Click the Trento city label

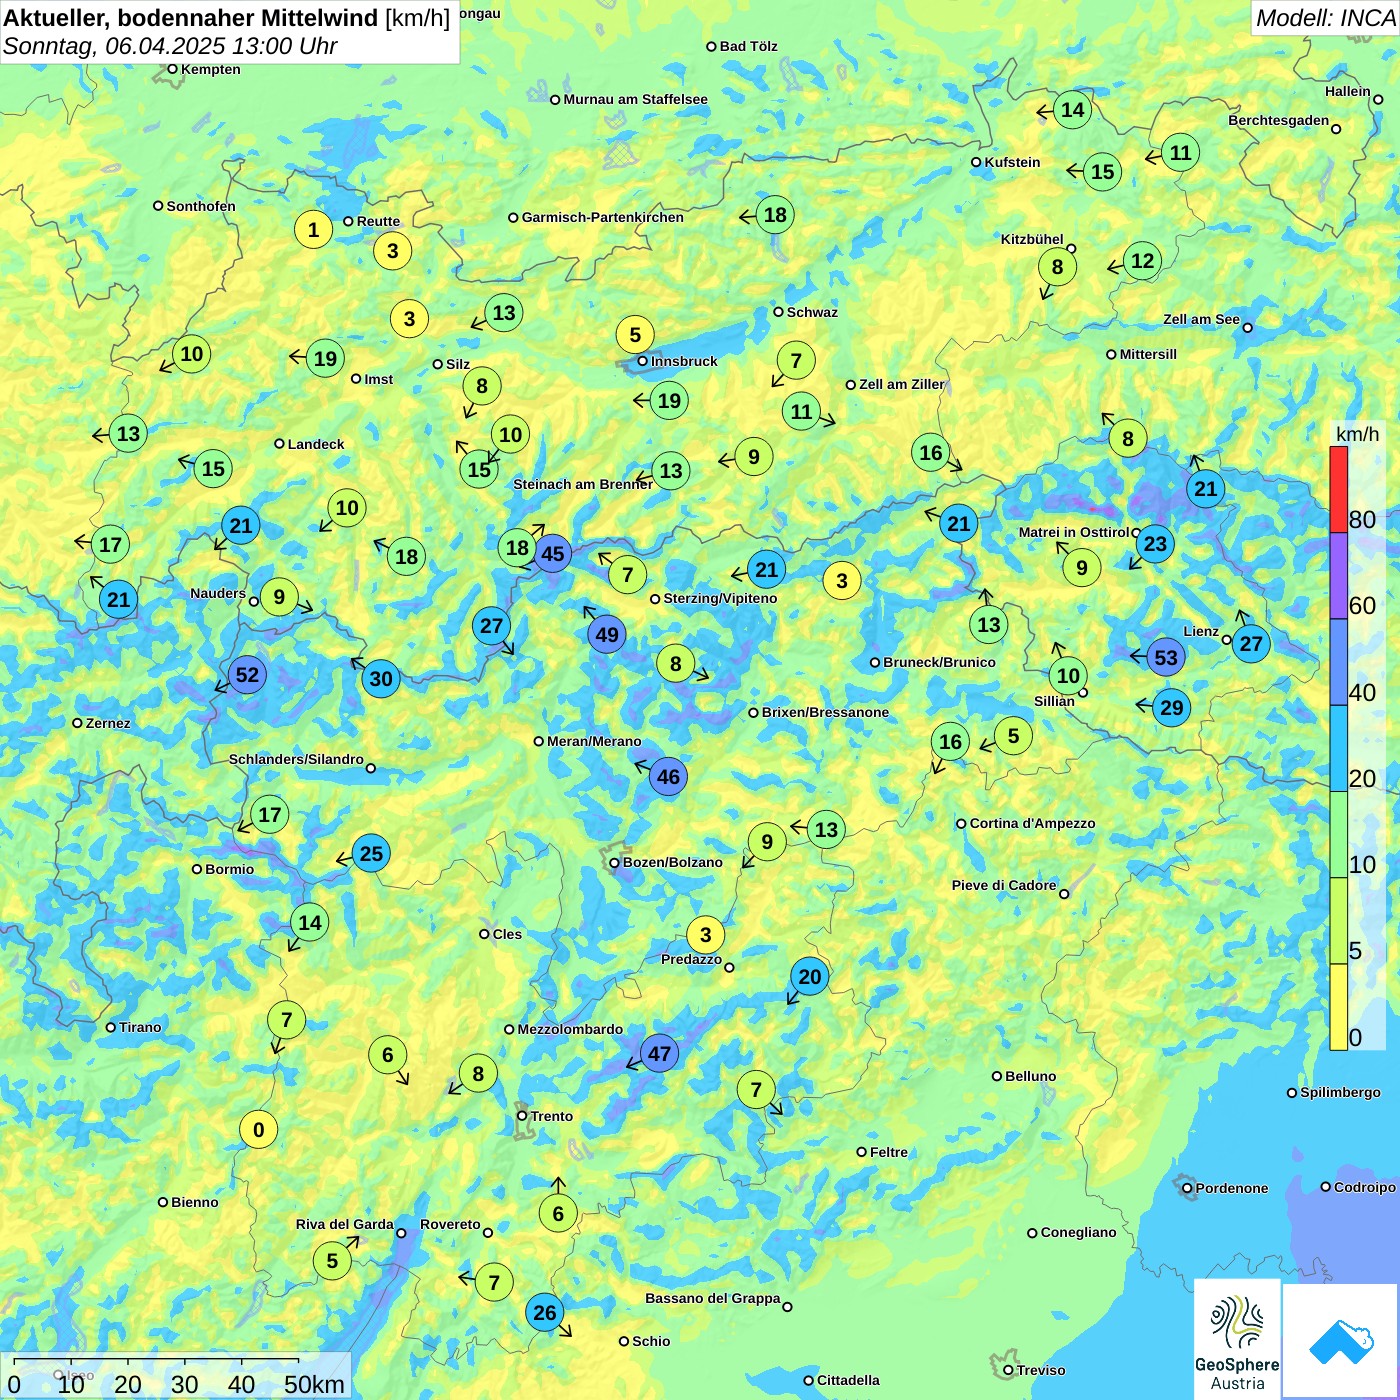click(552, 1116)
